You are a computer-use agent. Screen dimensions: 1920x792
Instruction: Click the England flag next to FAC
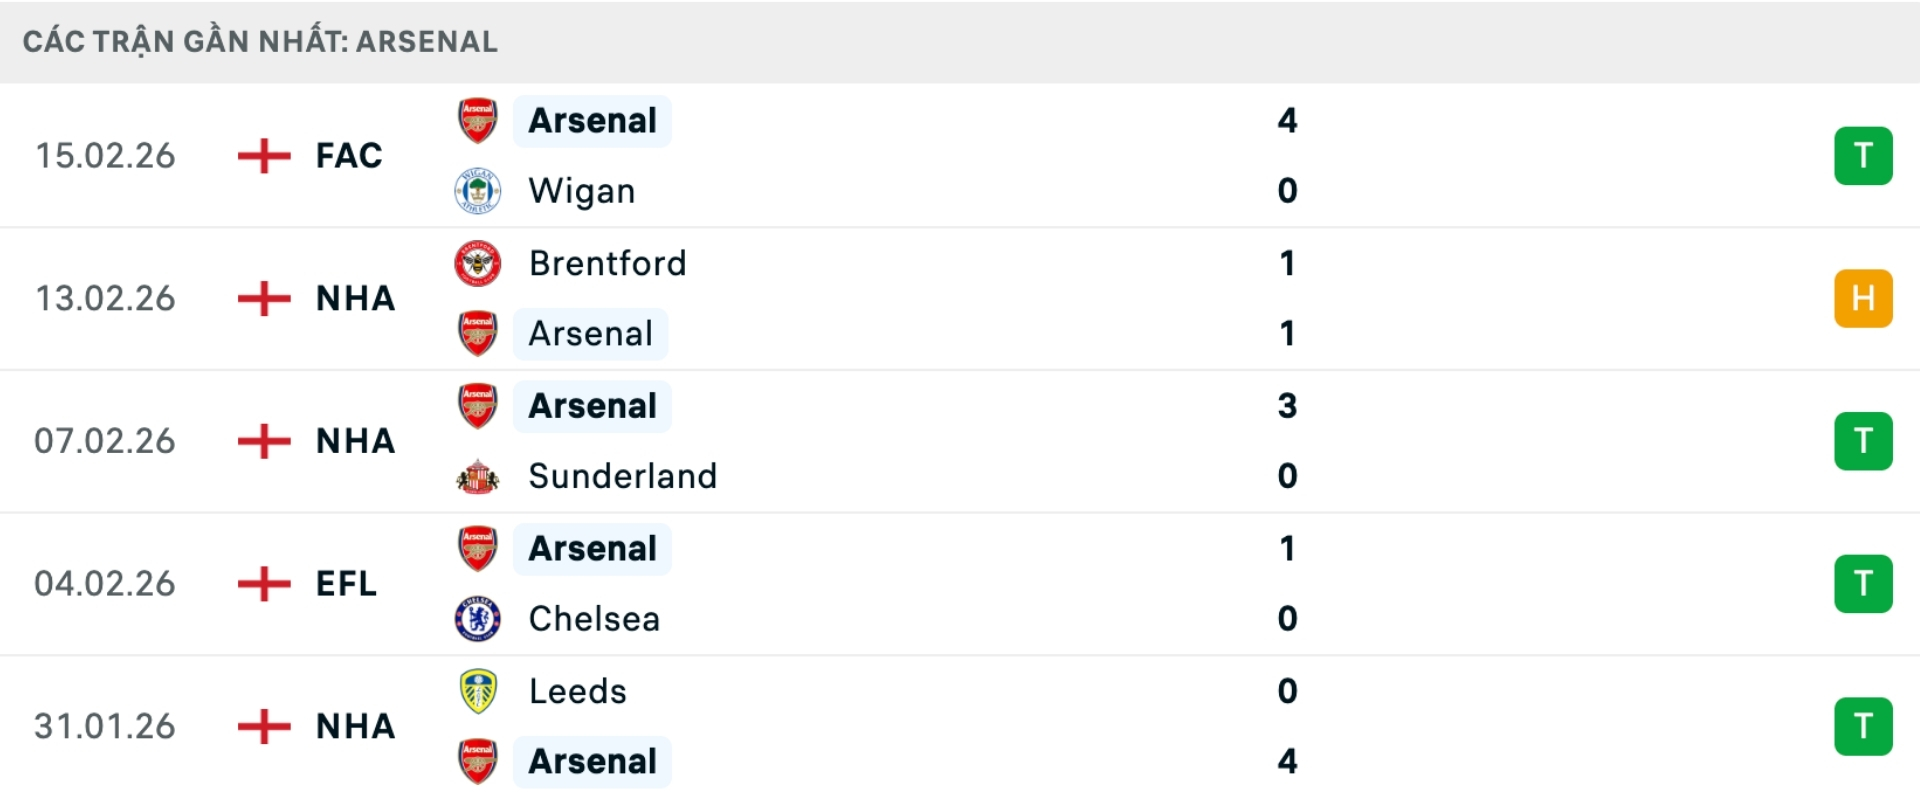point(263,156)
